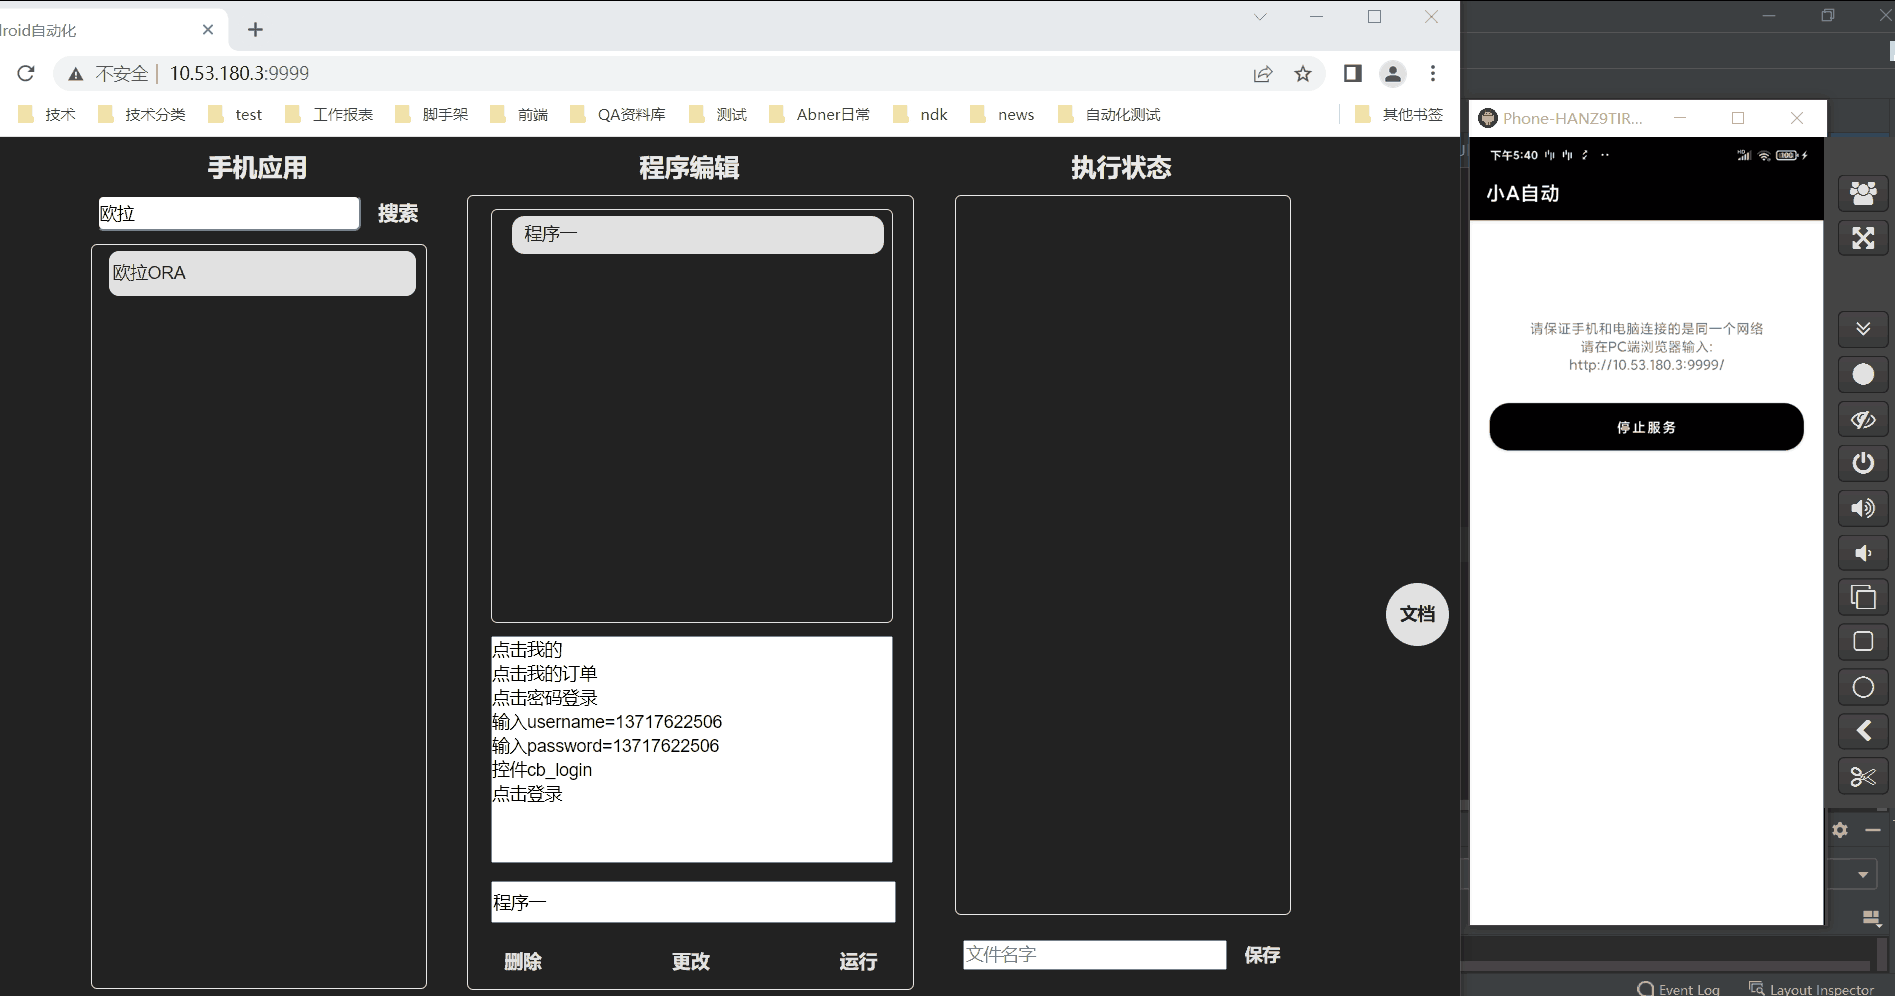The width and height of the screenshot is (1895, 996).
Task: Click the line 输入password=13717622506
Action: coord(606,746)
